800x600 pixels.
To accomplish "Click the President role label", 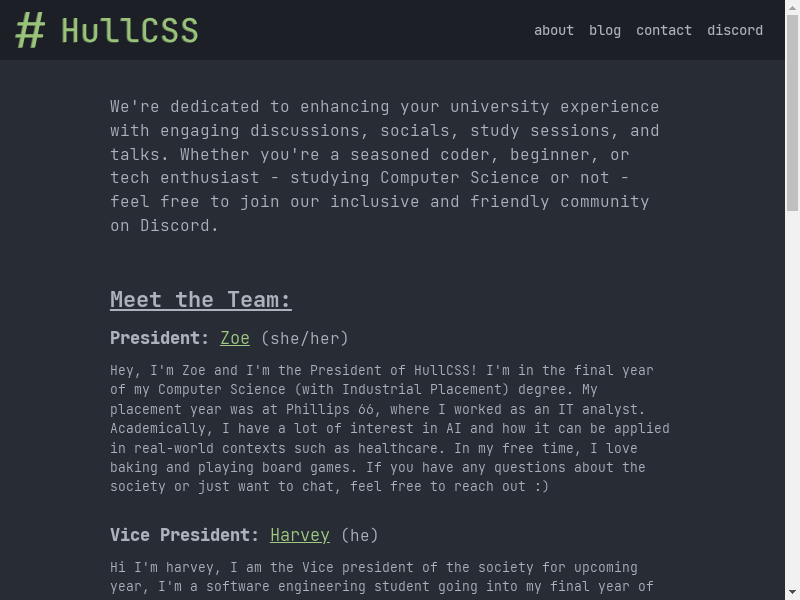I will (x=160, y=338).
